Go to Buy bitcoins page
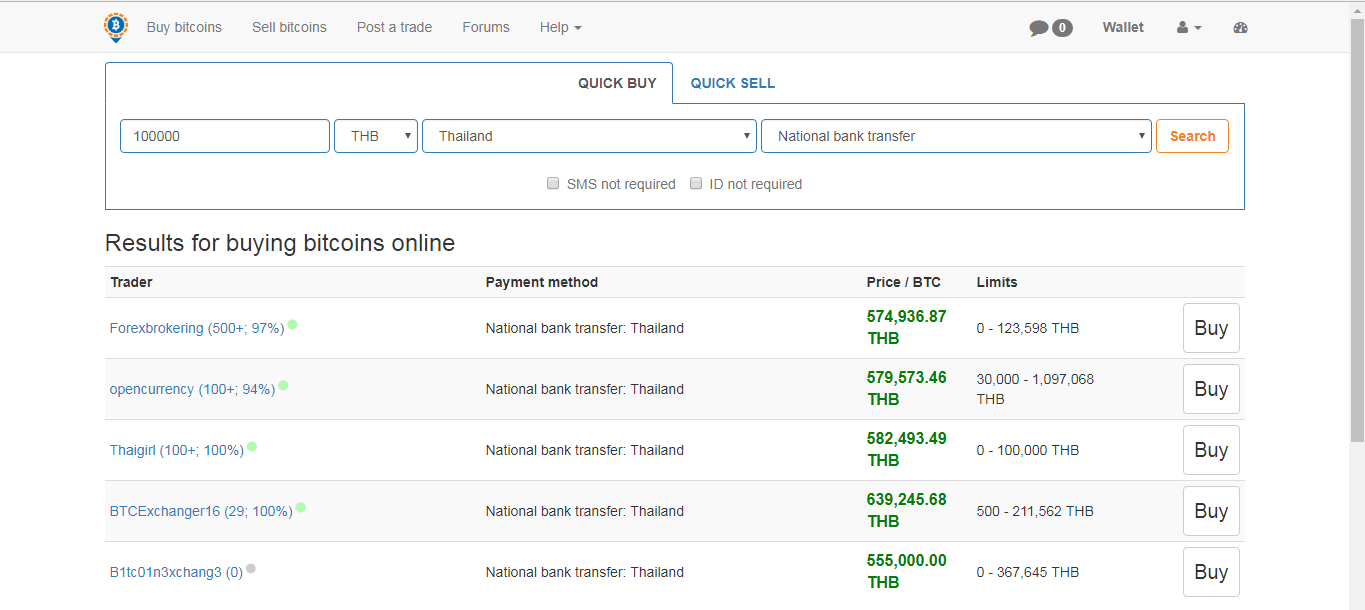Image resolution: width=1365 pixels, height=610 pixels. pyautogui.click(x=184, y=27)
